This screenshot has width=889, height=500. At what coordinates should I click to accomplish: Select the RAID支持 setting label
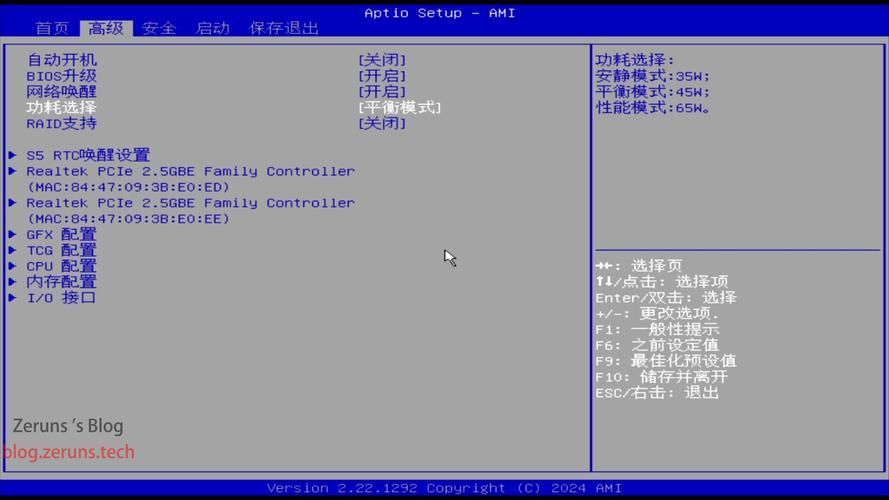click(x=62, y=123)
